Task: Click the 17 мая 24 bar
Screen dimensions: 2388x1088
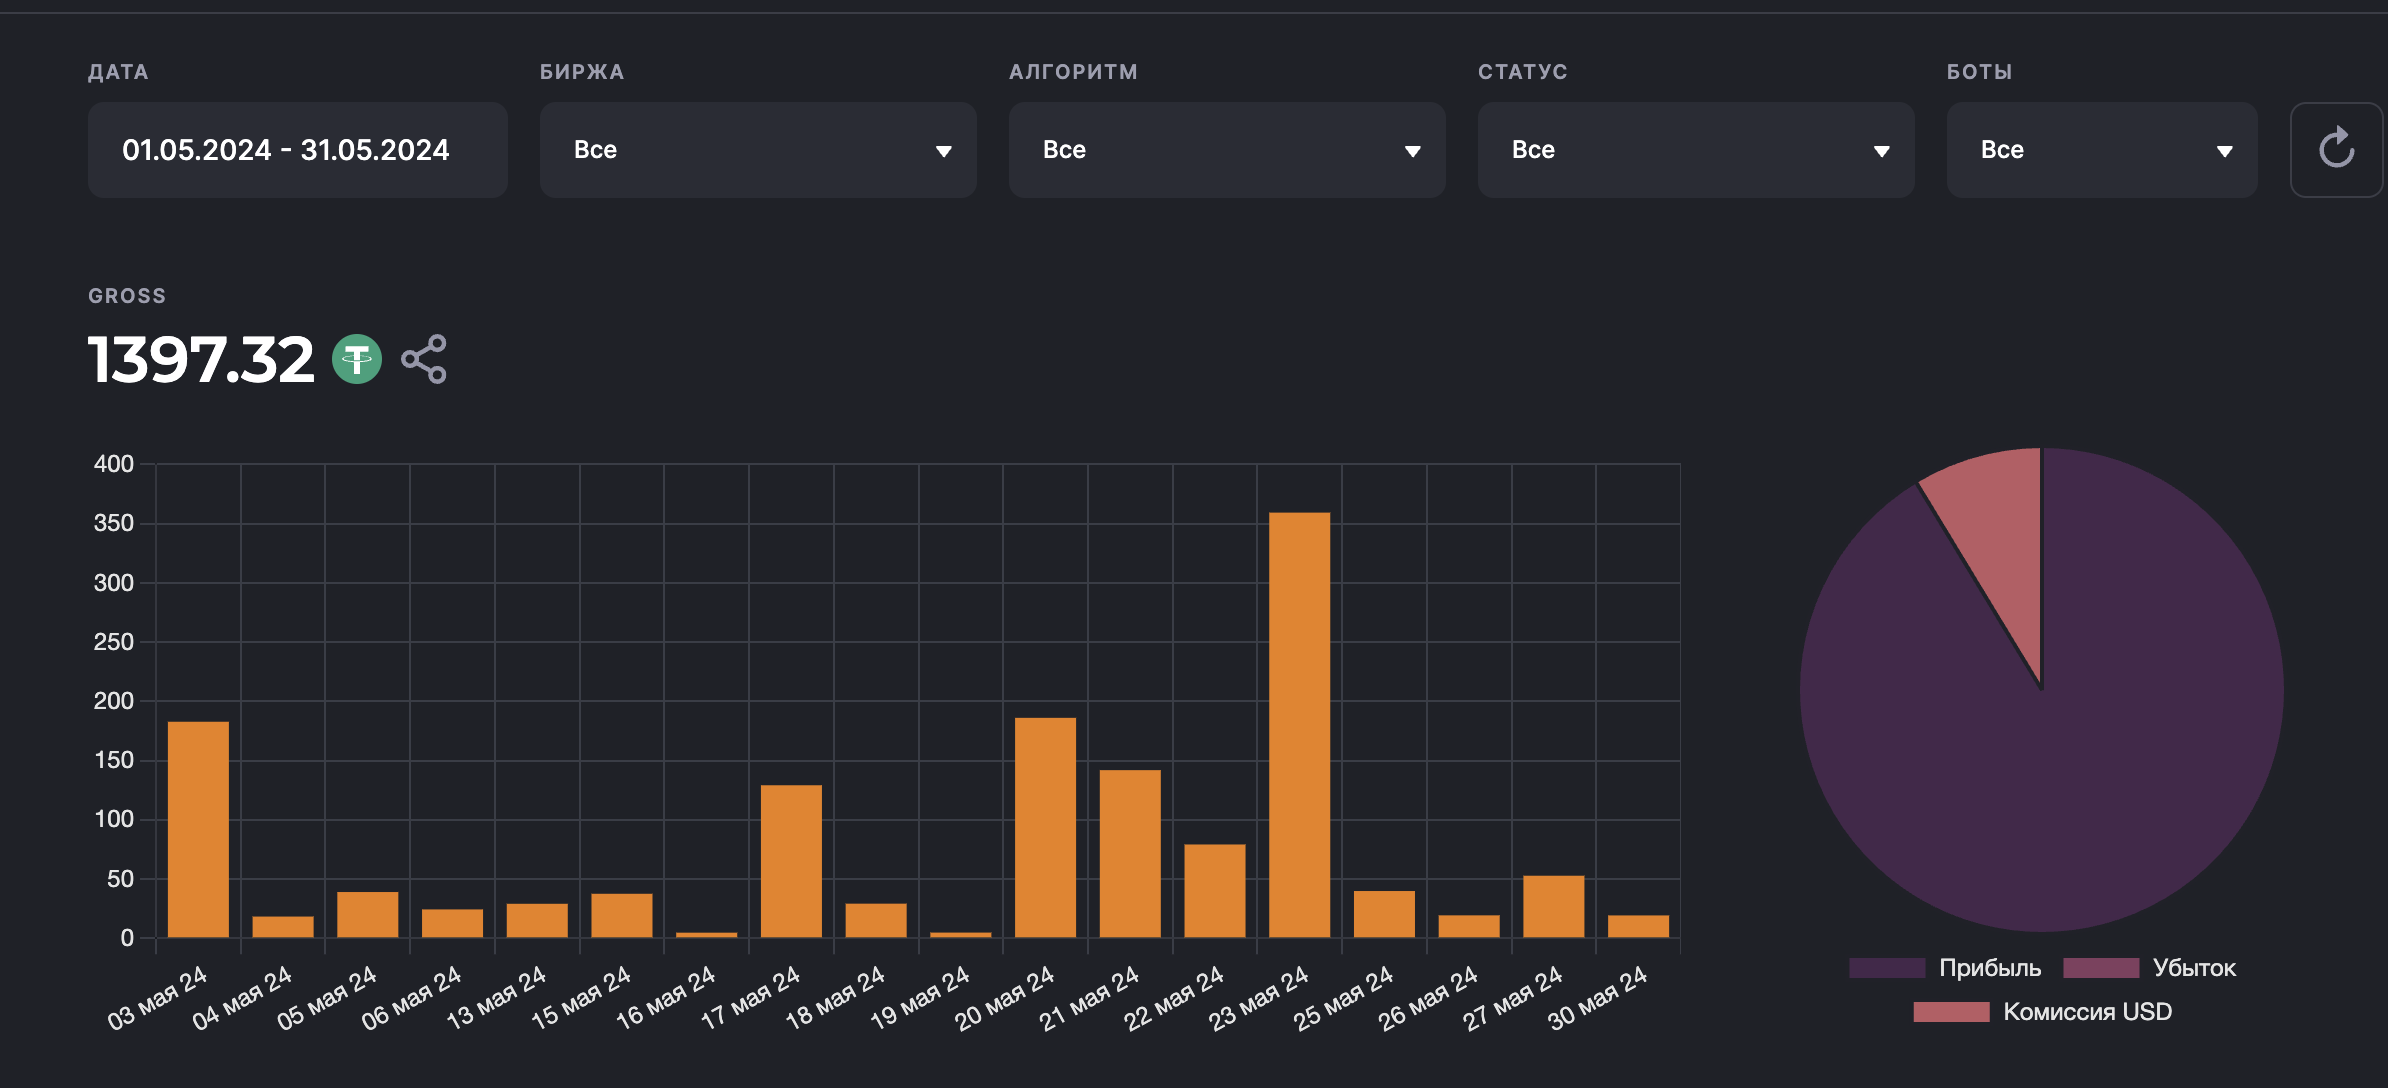Action: (791, 861)
